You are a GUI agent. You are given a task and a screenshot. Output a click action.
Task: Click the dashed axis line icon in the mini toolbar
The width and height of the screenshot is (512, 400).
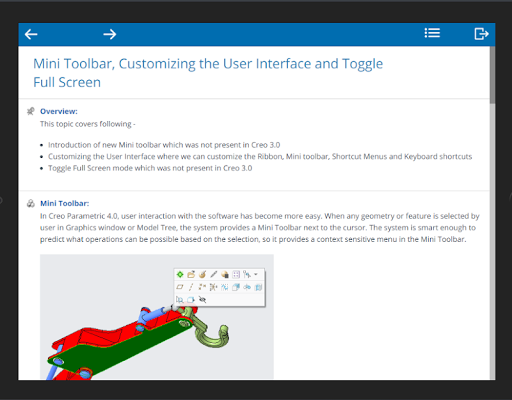pos(191,287)
